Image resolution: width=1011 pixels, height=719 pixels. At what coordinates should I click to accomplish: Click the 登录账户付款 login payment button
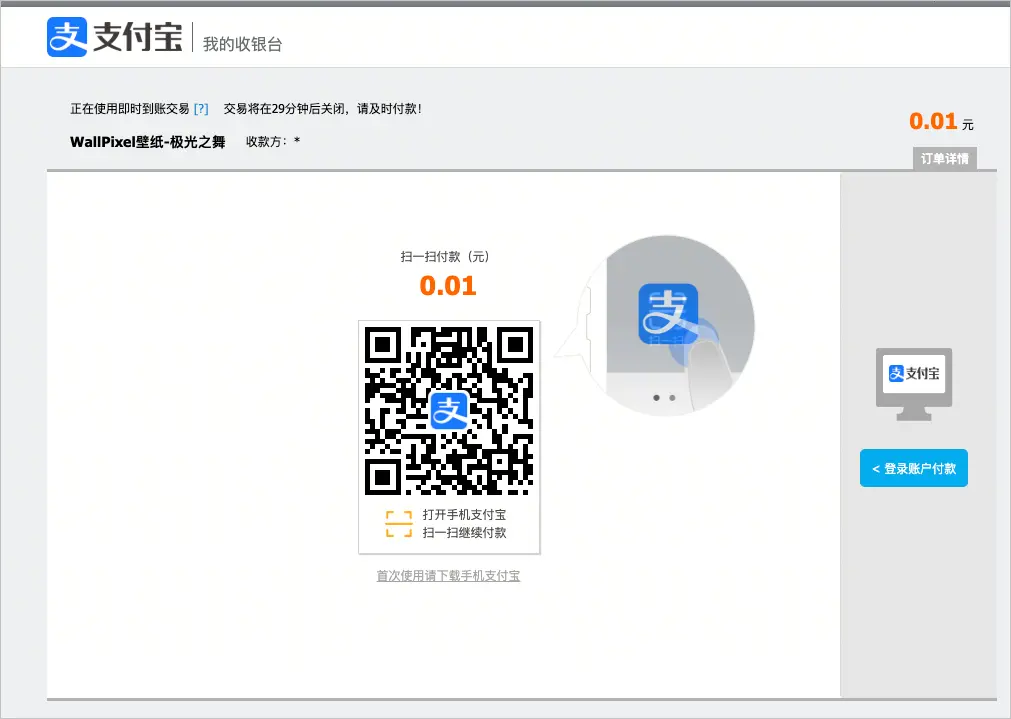914,468
